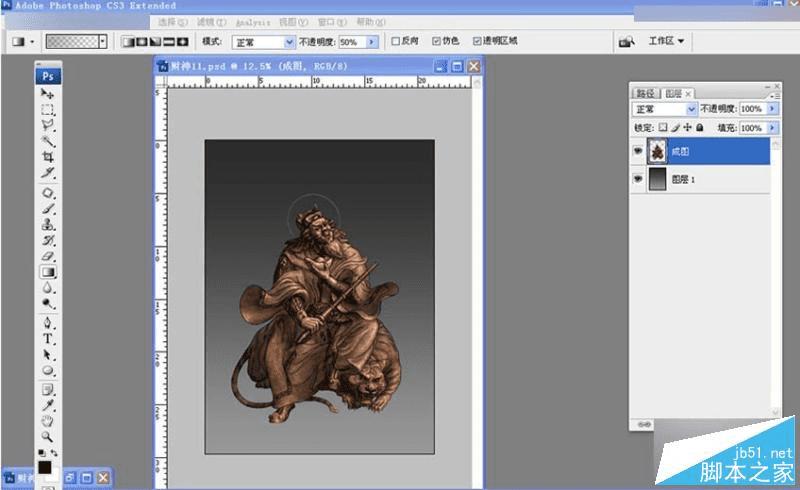Uncheck the 仿色 (Dither) checkbox
800x490 pixels.
point(436,42)
